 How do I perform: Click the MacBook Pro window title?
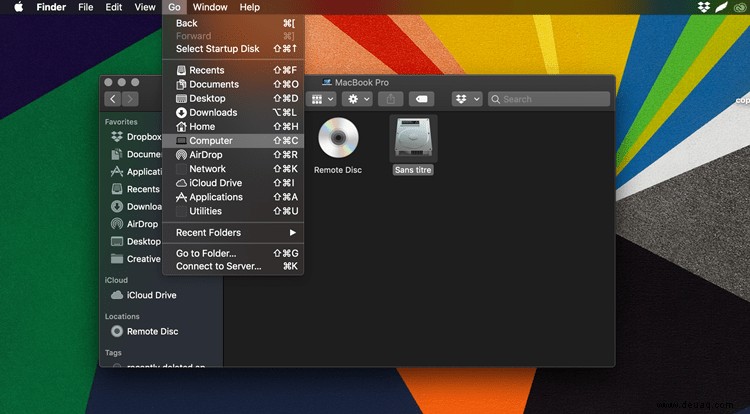click(x=362, y=83)
